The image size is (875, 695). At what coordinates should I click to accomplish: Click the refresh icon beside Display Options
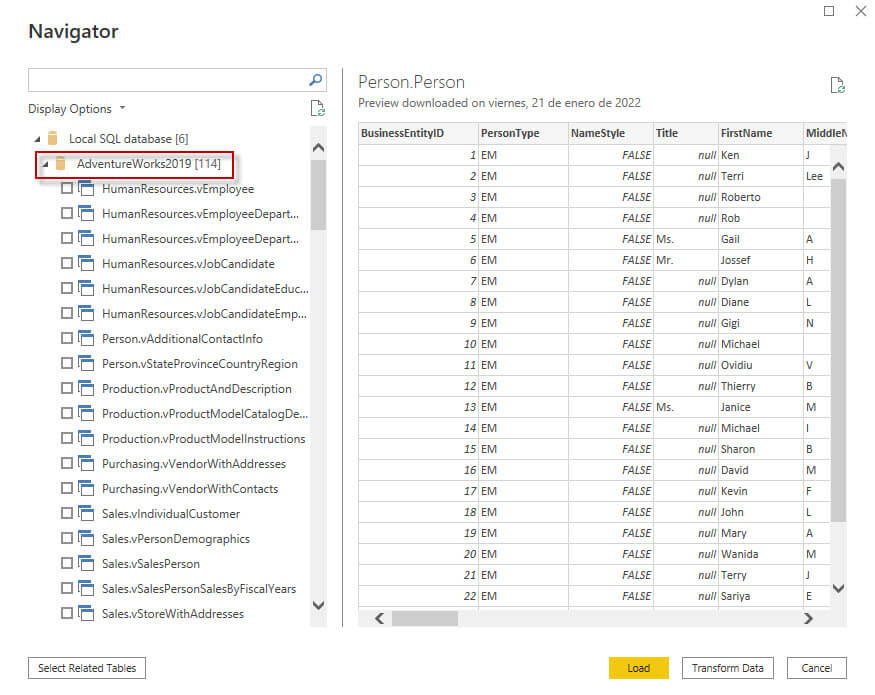pyautogui.click(x=317, y=109)
